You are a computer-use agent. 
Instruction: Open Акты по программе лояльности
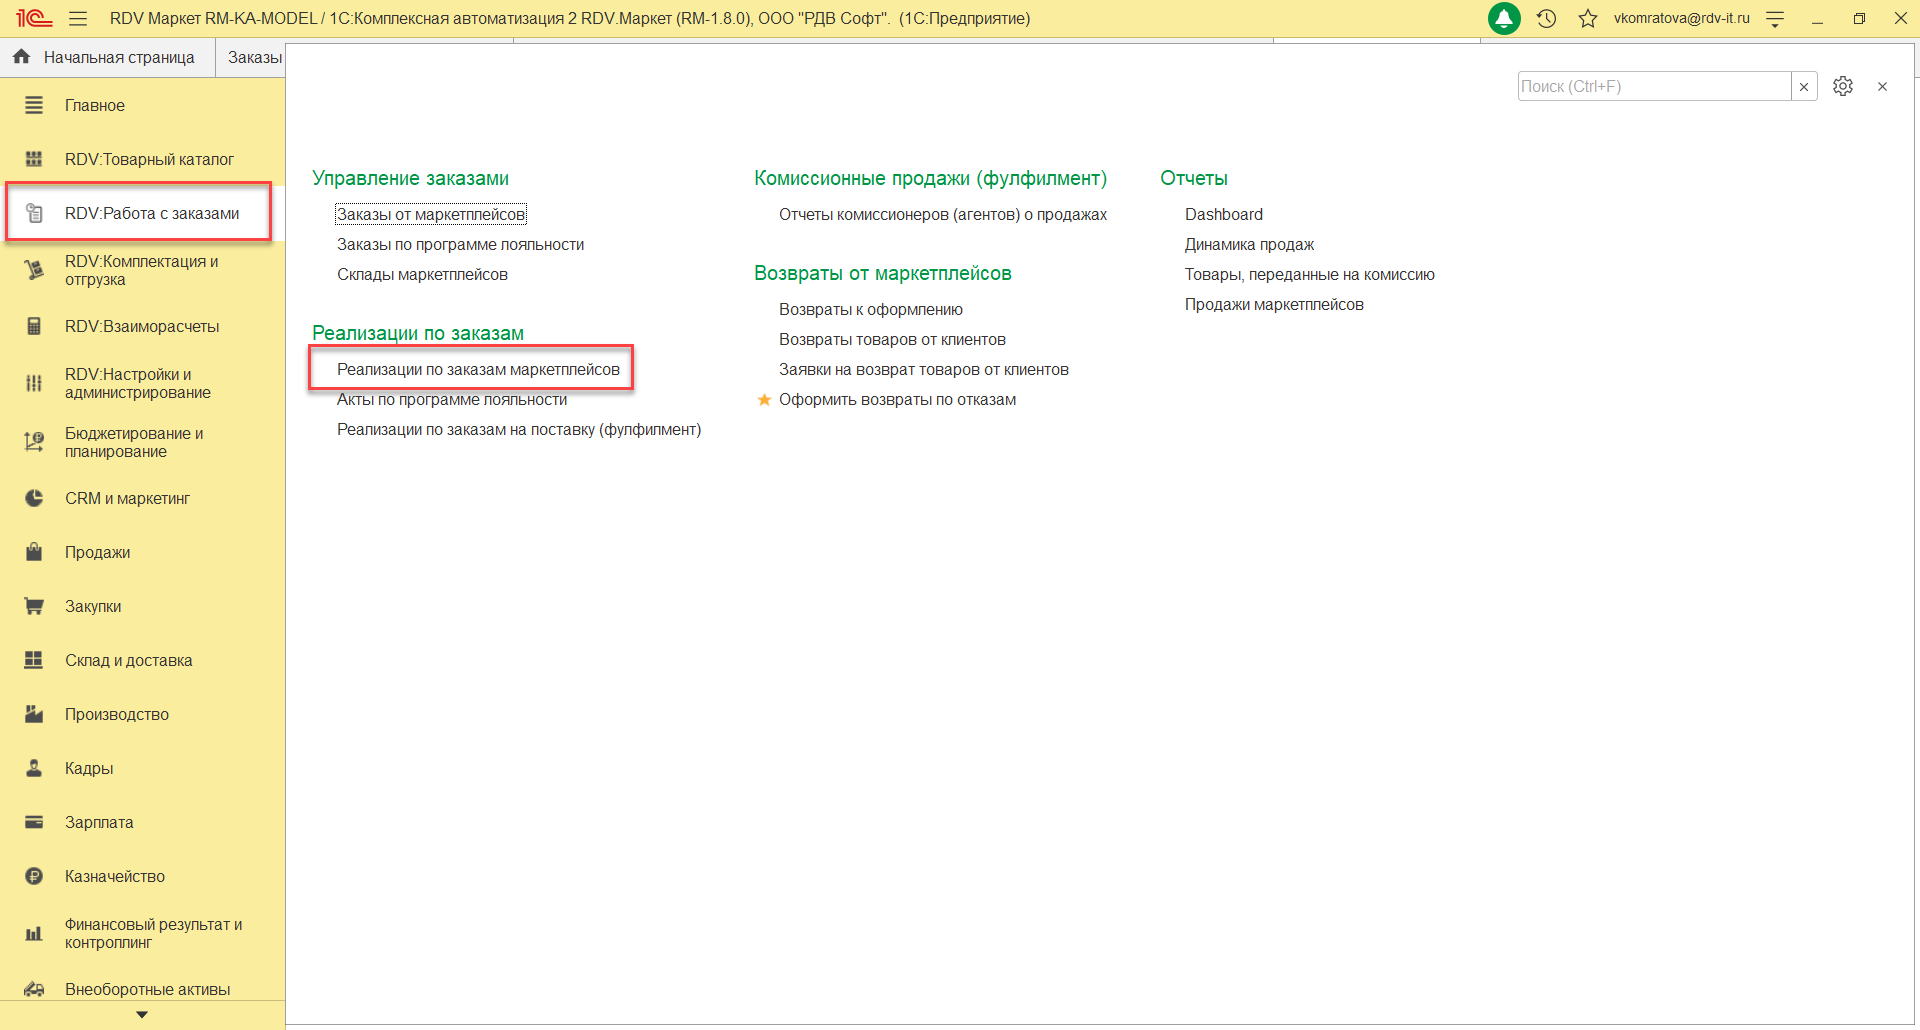coord(452,399)
